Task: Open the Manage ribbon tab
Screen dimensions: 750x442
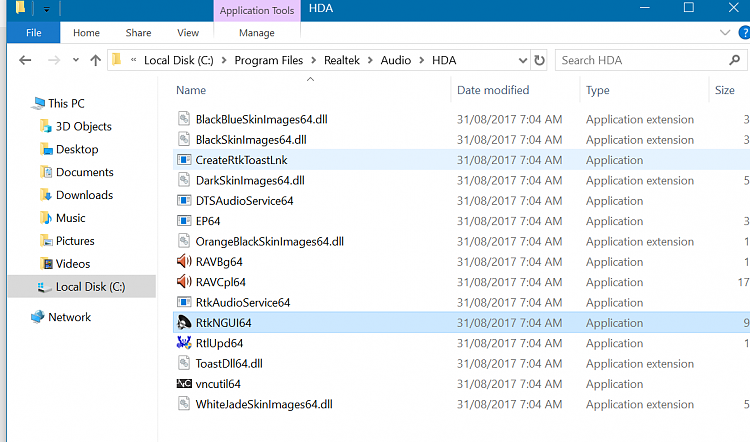Action: click(x=257, y=33)
